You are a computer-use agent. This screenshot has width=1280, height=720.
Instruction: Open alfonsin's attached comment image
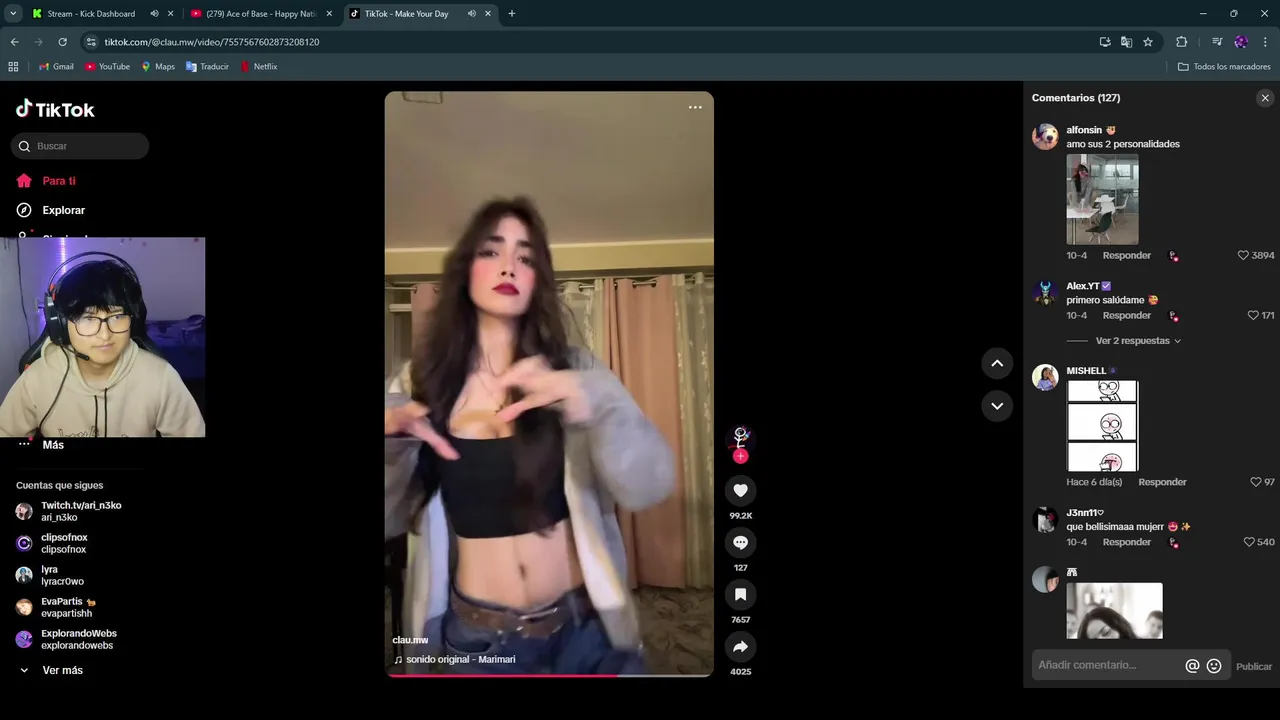[1102, 199]
